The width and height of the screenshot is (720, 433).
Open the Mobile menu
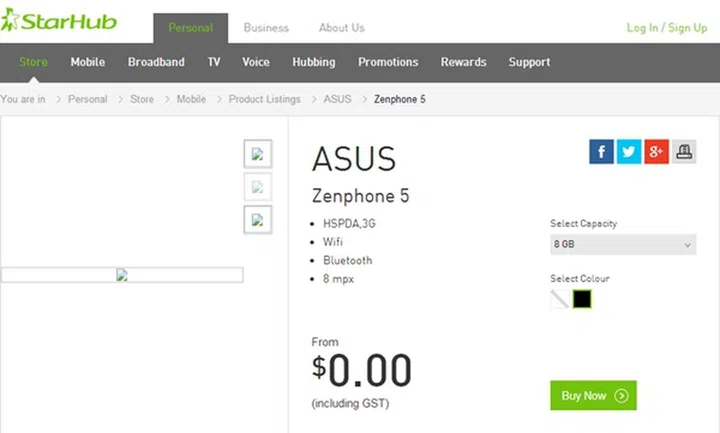[x=88, y=62]
